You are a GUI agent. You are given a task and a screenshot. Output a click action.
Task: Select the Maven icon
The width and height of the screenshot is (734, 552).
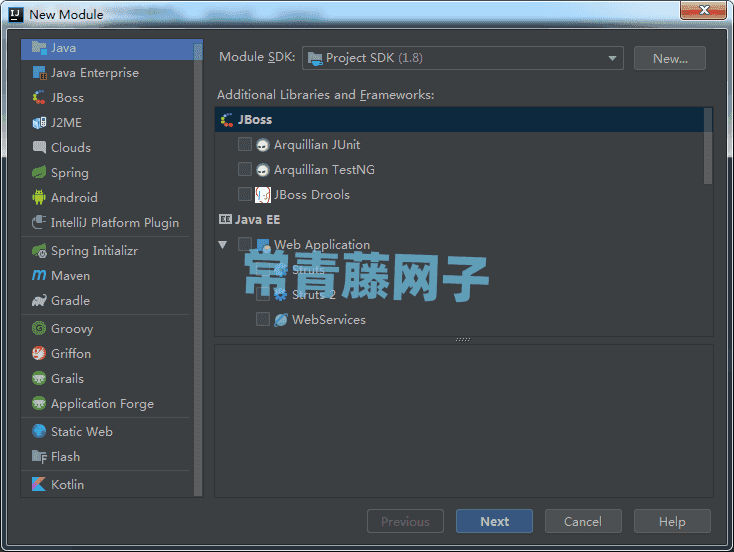(39, 275)
